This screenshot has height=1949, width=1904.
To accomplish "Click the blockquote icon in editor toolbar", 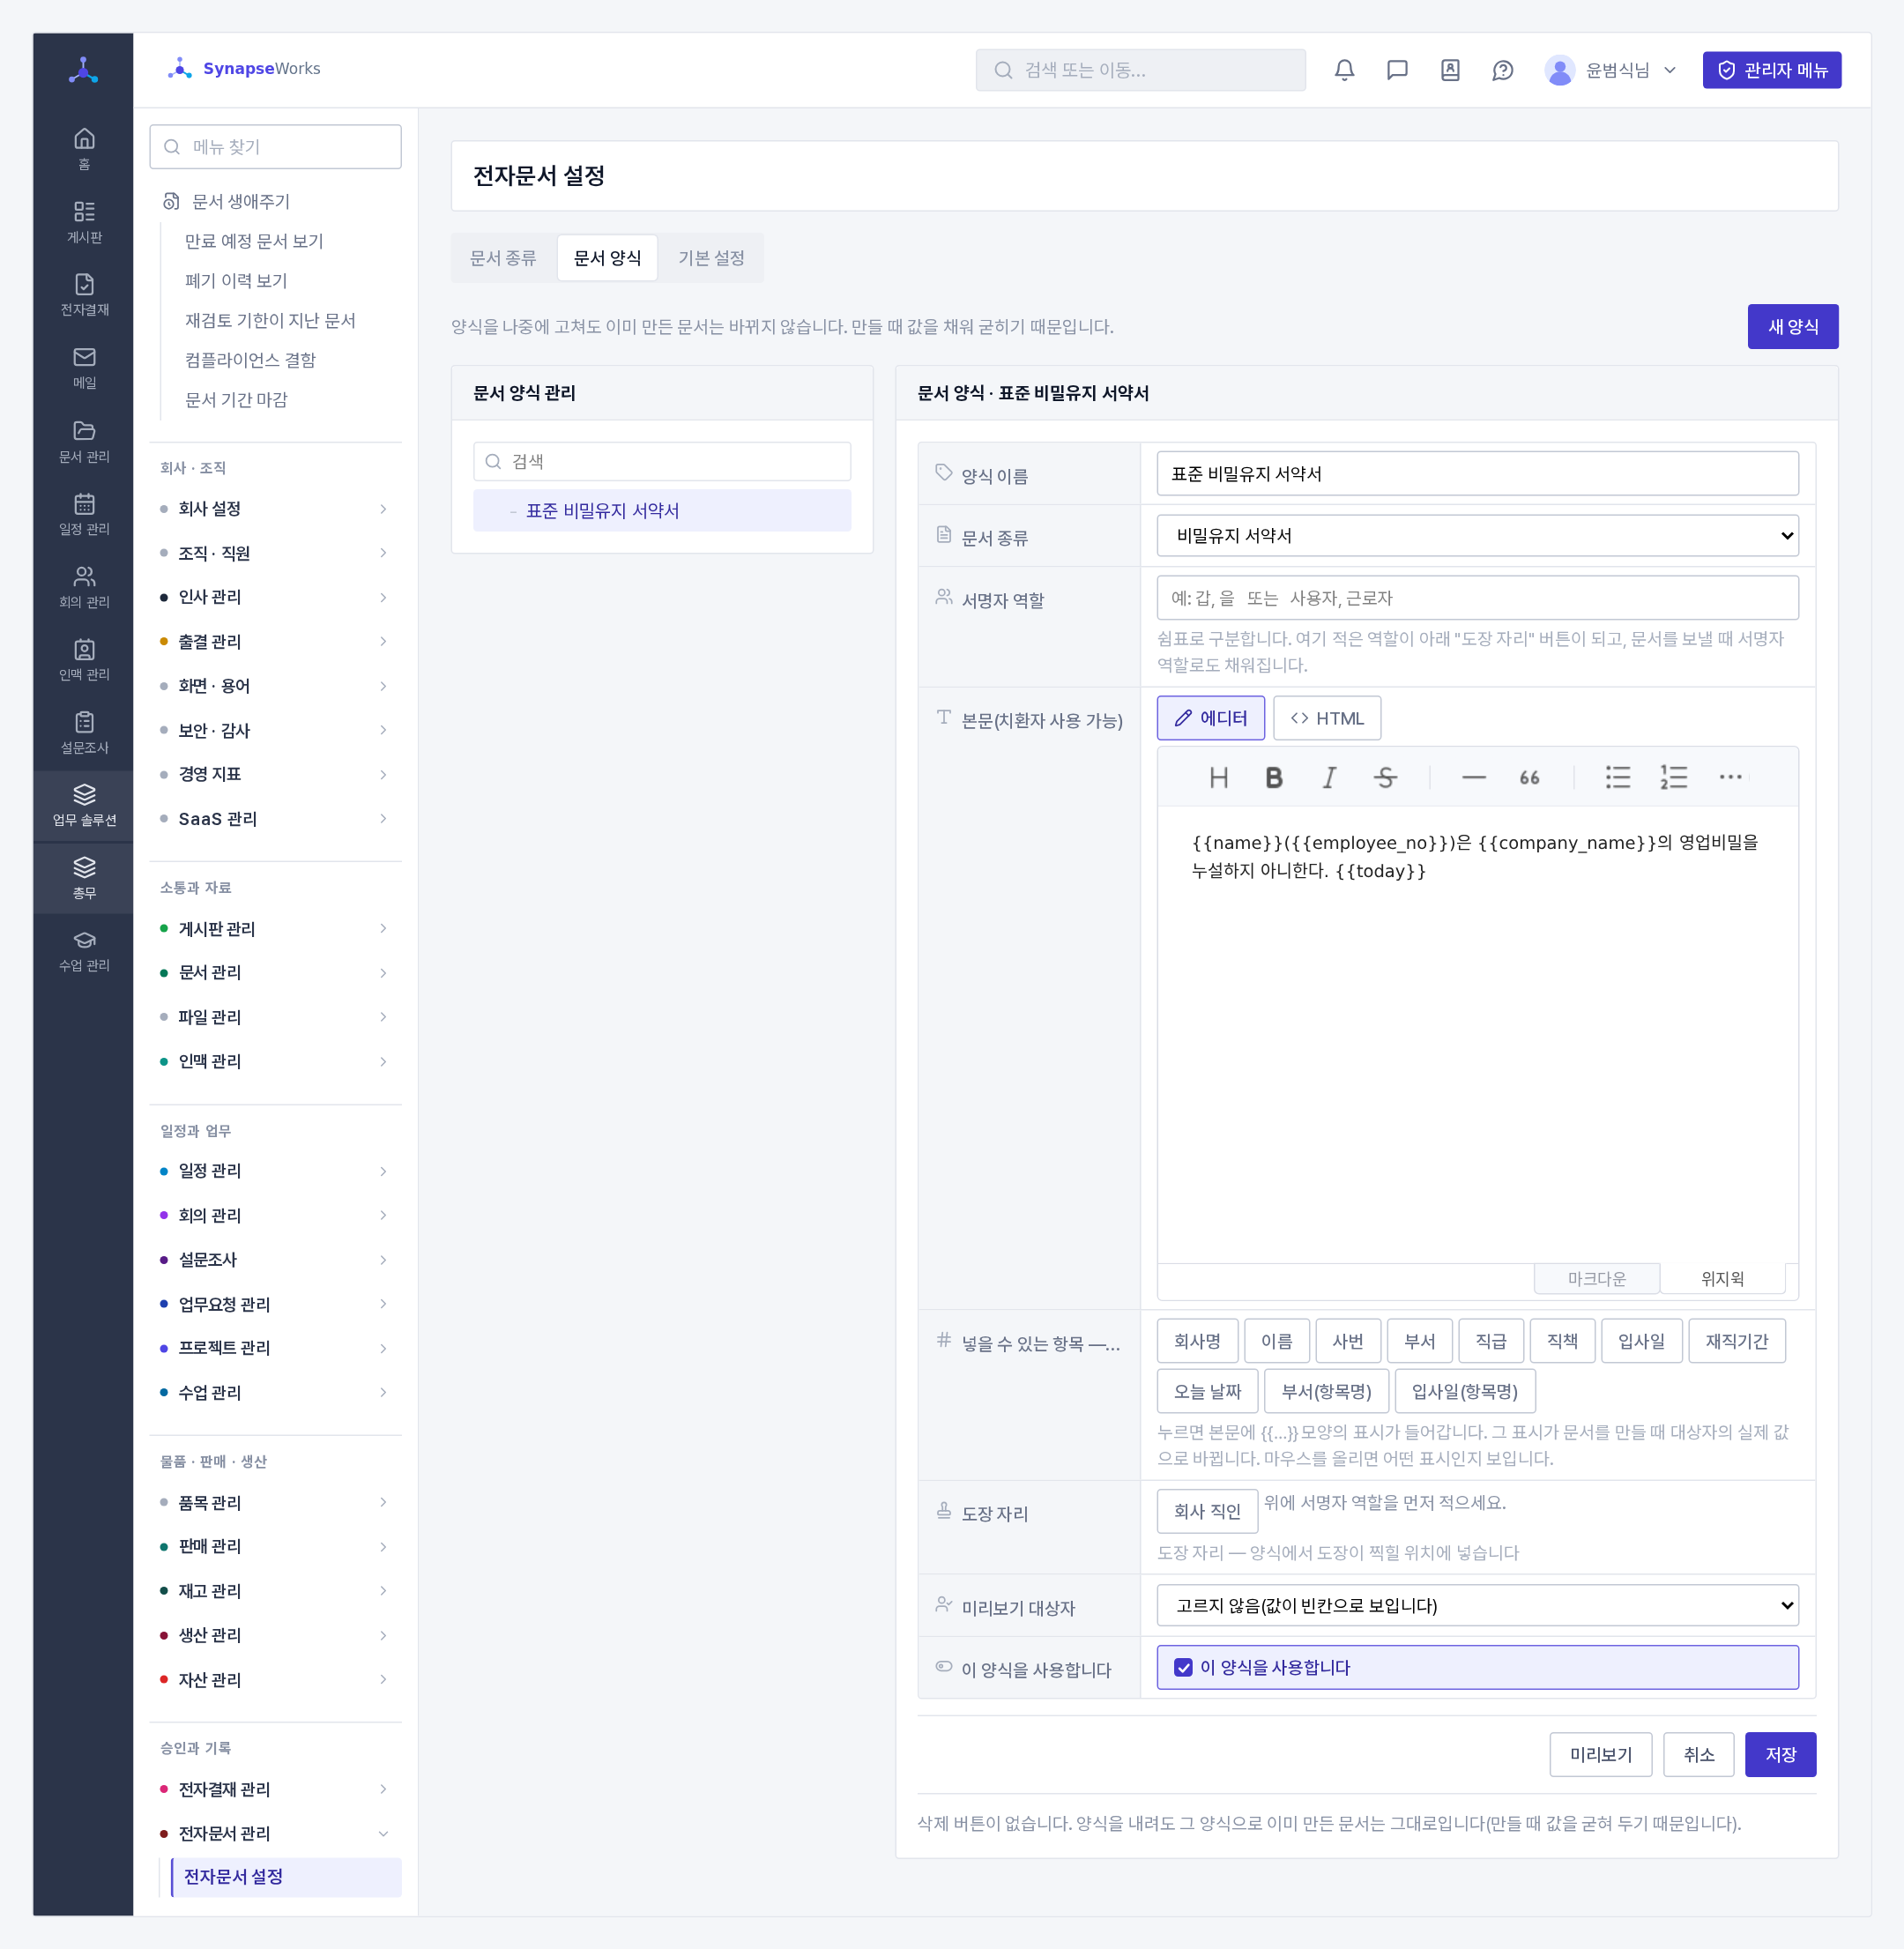I will (x=1529, y=777).
